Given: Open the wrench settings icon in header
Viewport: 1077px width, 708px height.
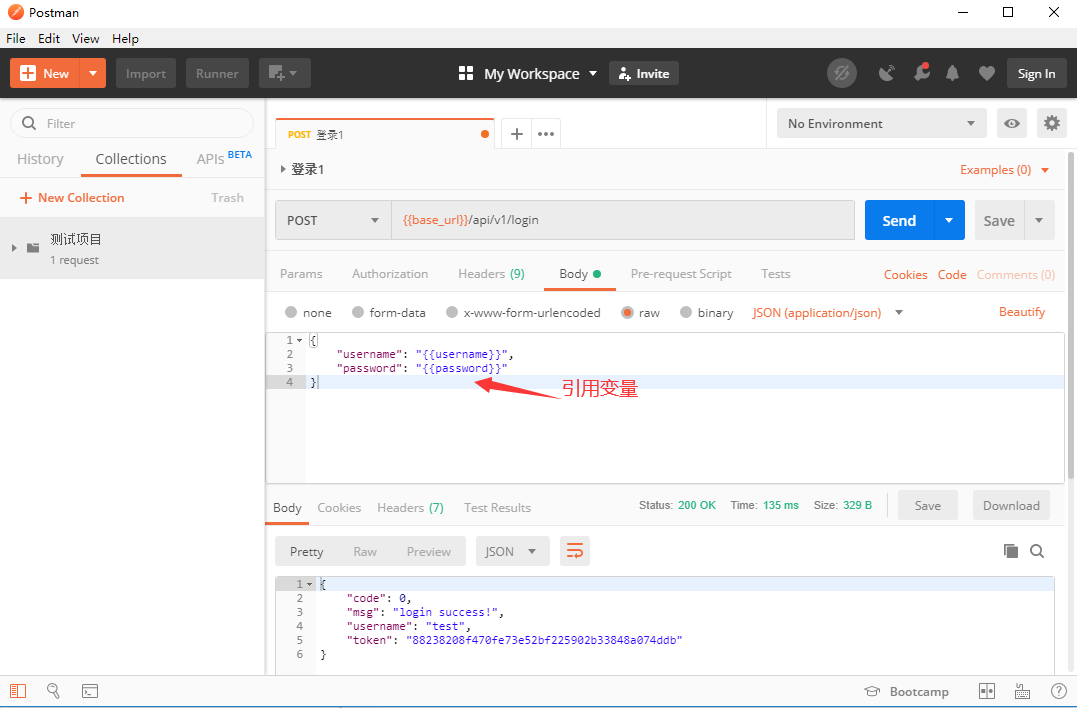Looking at the screenshot, I should 921,73.
